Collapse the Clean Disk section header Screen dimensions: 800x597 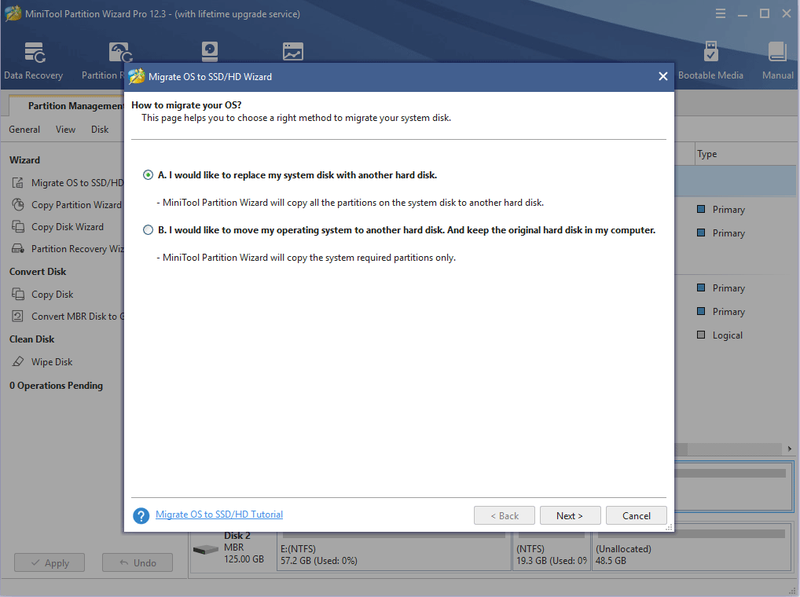[32, 339]
